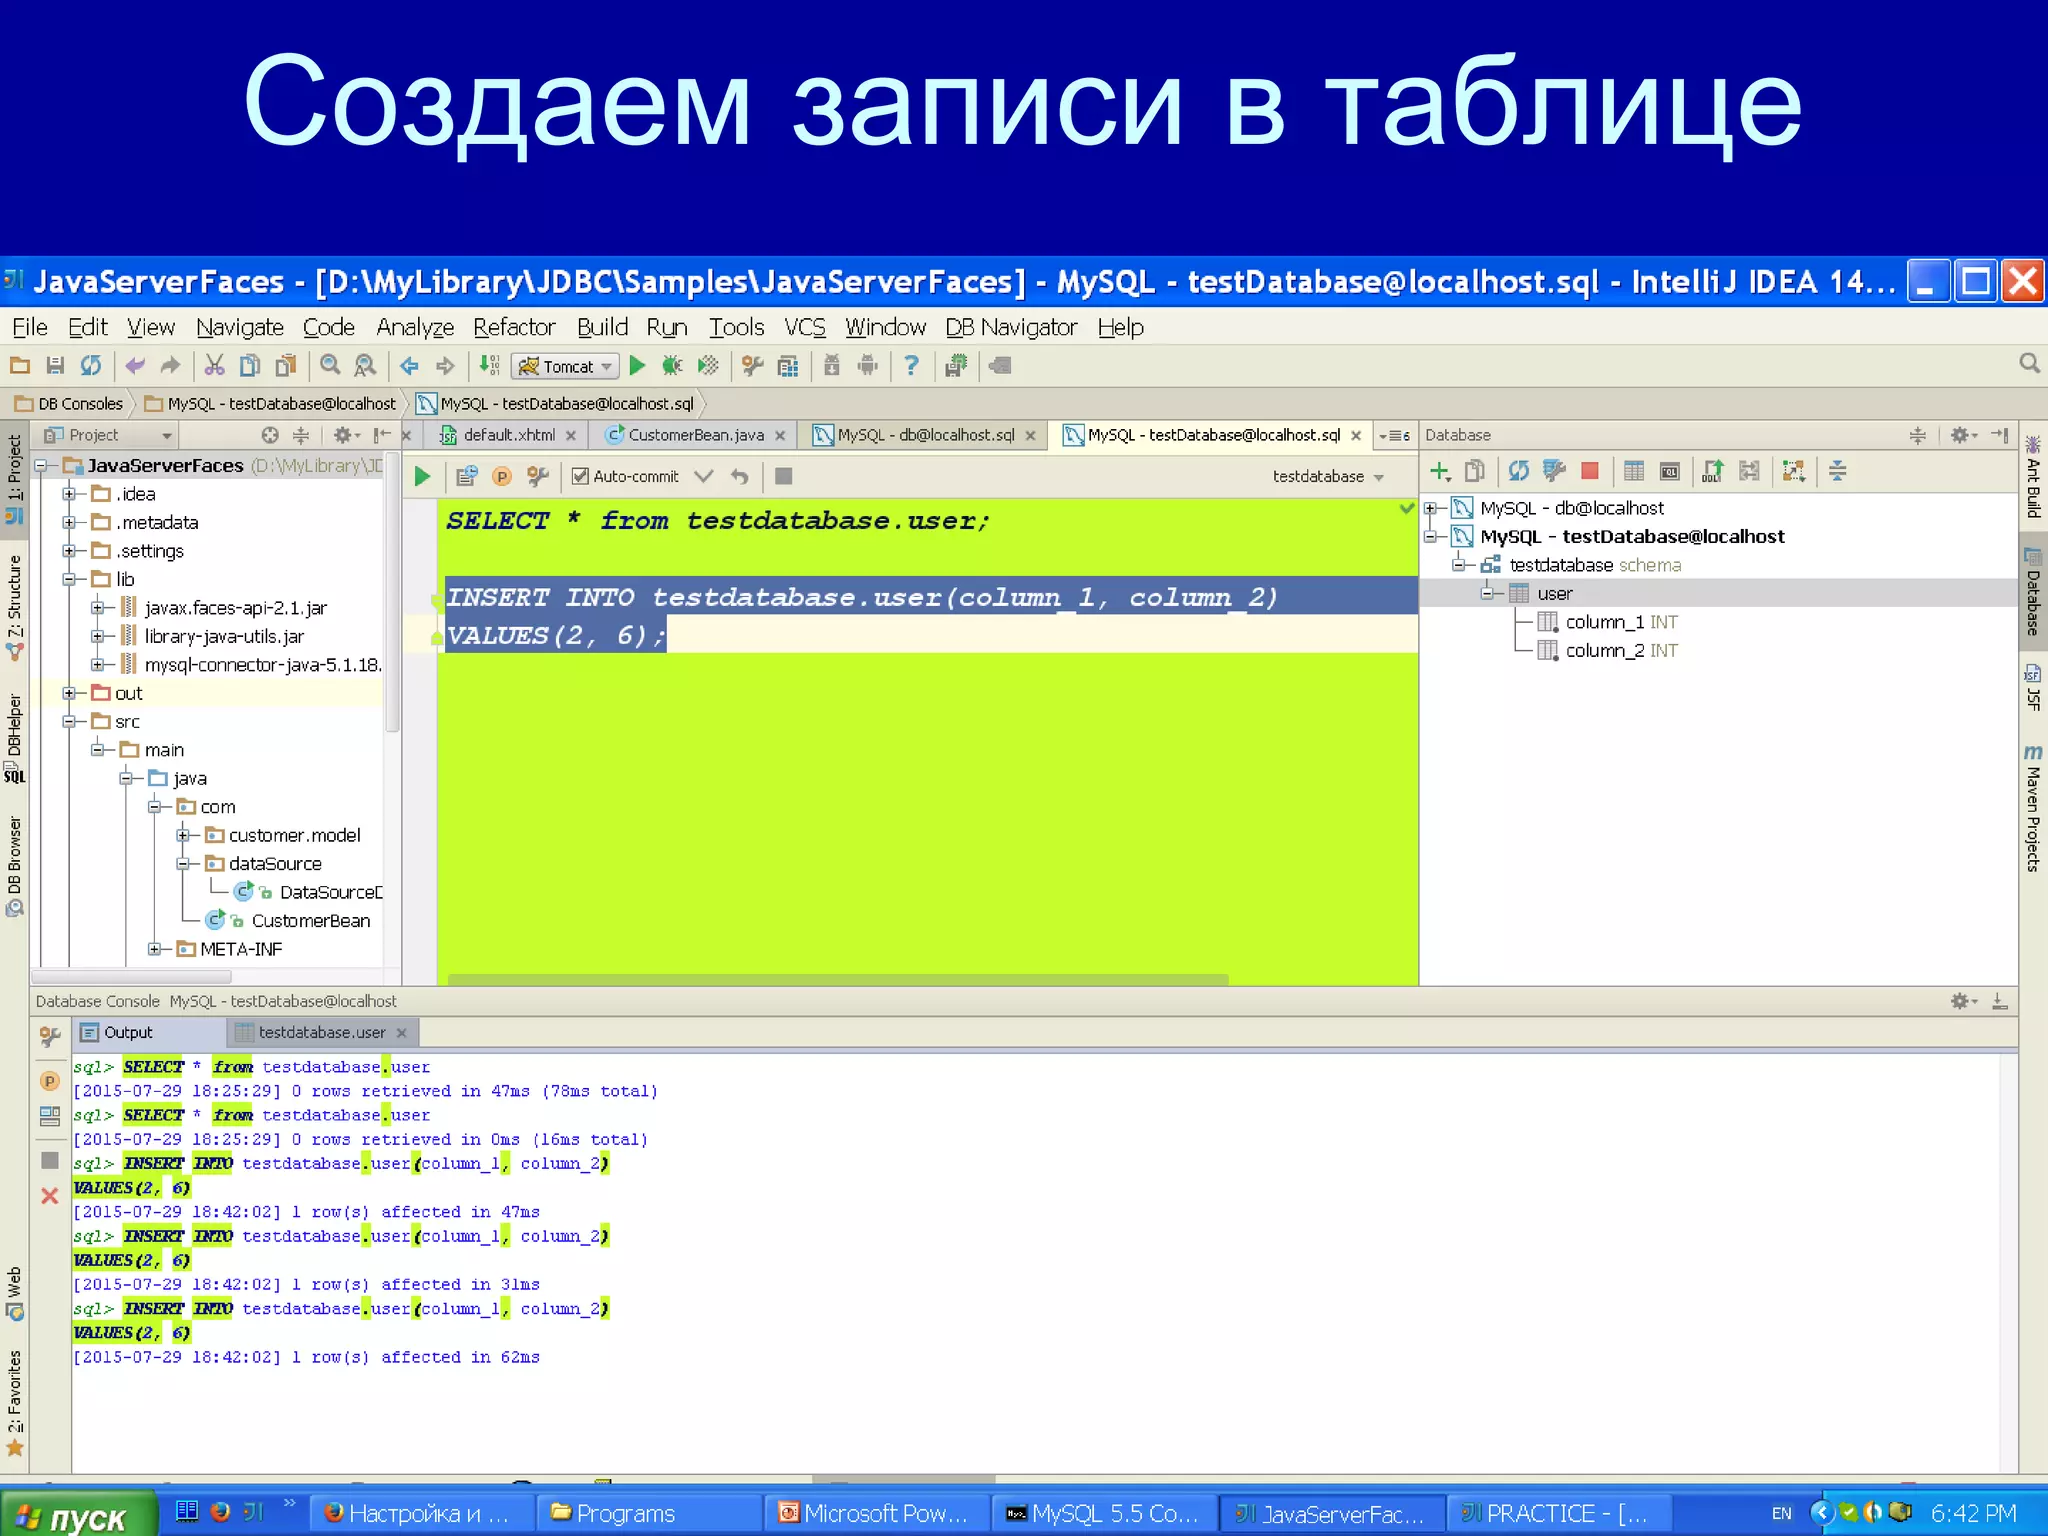Viewport: 2048px width, 1536px height.
Task: Select mysql-connector-java jar in project tree
Action: click(x=251, y=665)
